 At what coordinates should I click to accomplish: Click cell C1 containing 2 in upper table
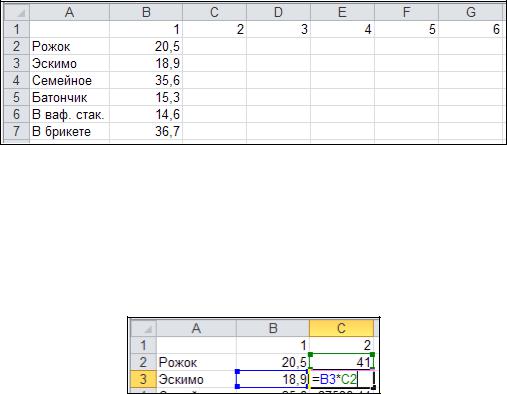coord(214,29)
